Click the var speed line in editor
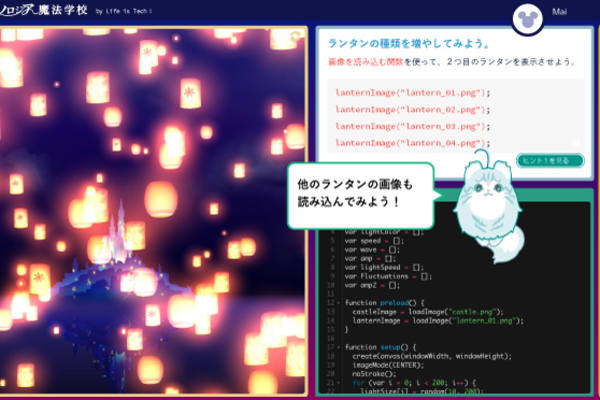Screen dimensions: 600x400 (374, 241)
